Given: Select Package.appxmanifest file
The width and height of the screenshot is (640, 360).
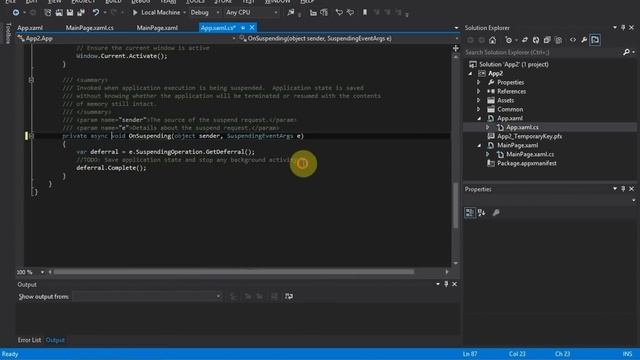Looking at the screenshot, I should [527, 163].
